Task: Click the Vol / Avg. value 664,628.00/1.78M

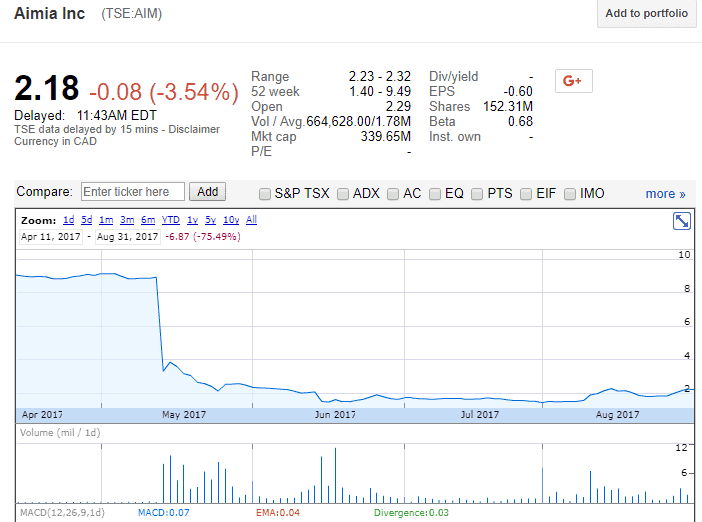Action: [x=358, y=121]
